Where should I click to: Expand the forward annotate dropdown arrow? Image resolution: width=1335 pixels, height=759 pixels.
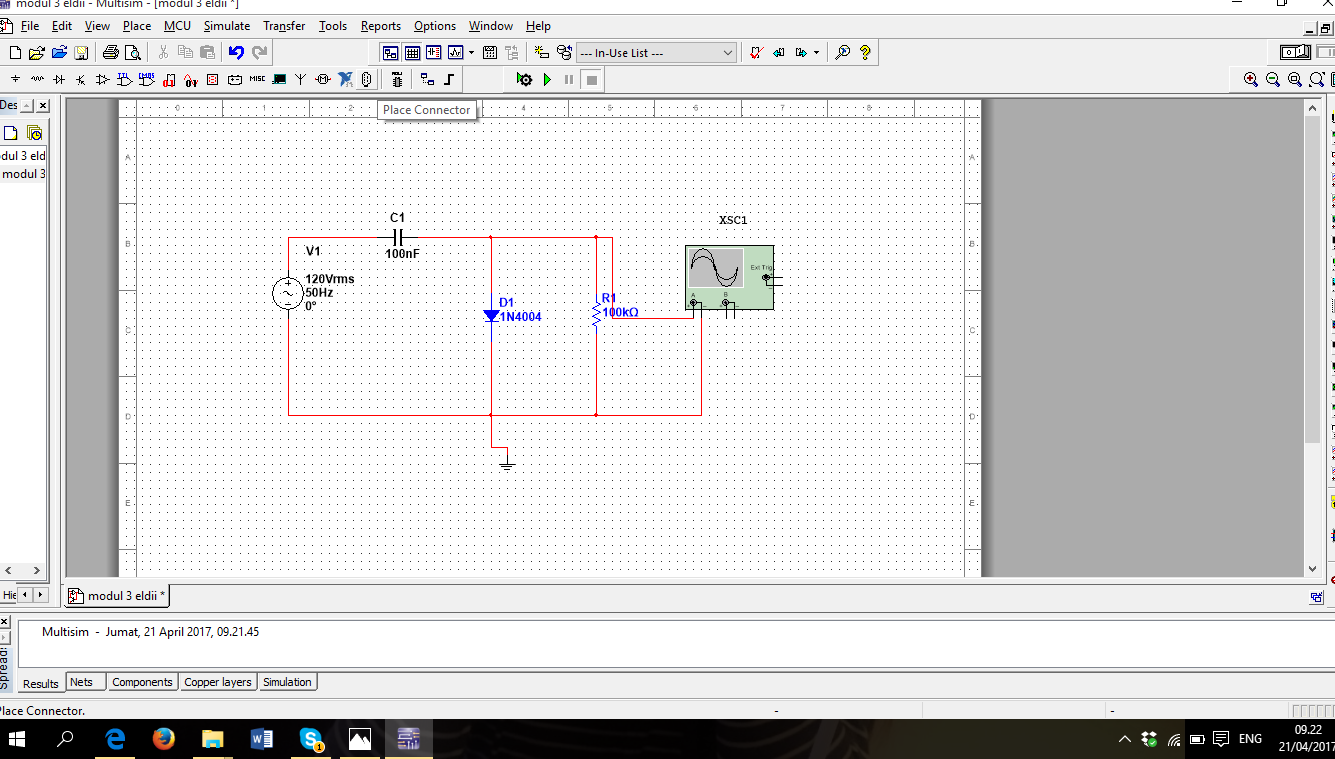click(817, 53)
